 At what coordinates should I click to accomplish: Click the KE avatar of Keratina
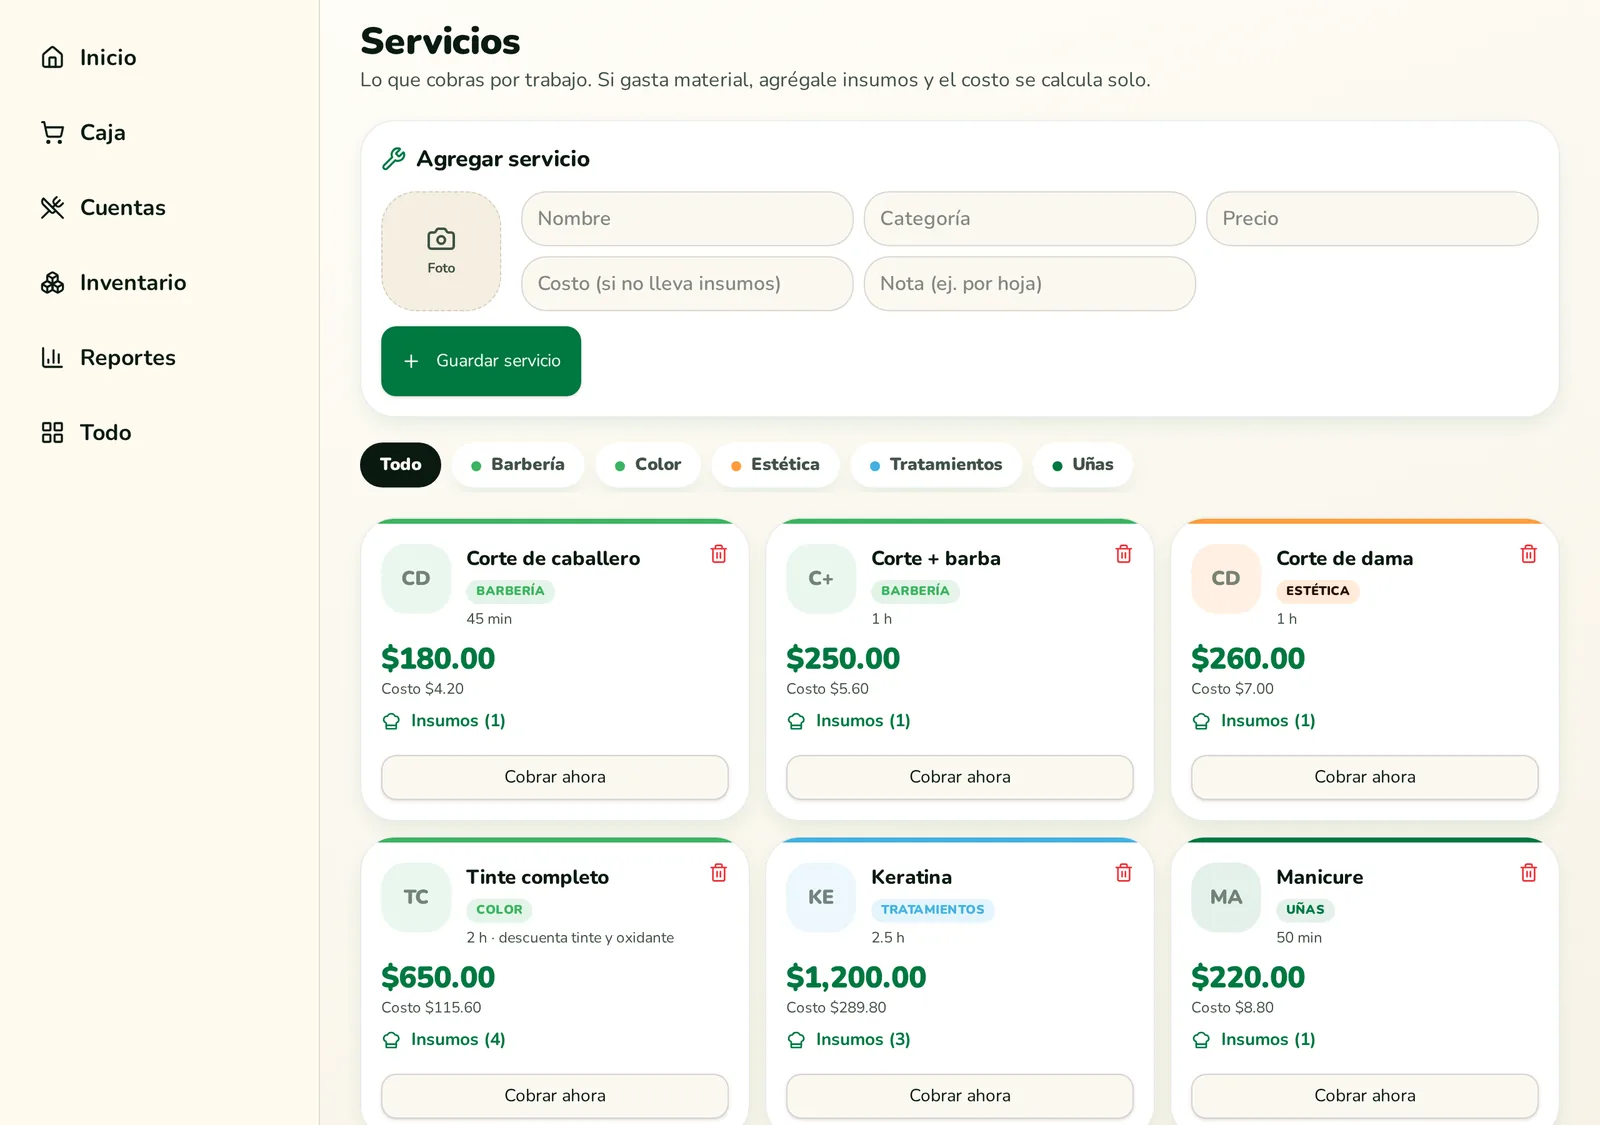(821, 897)
